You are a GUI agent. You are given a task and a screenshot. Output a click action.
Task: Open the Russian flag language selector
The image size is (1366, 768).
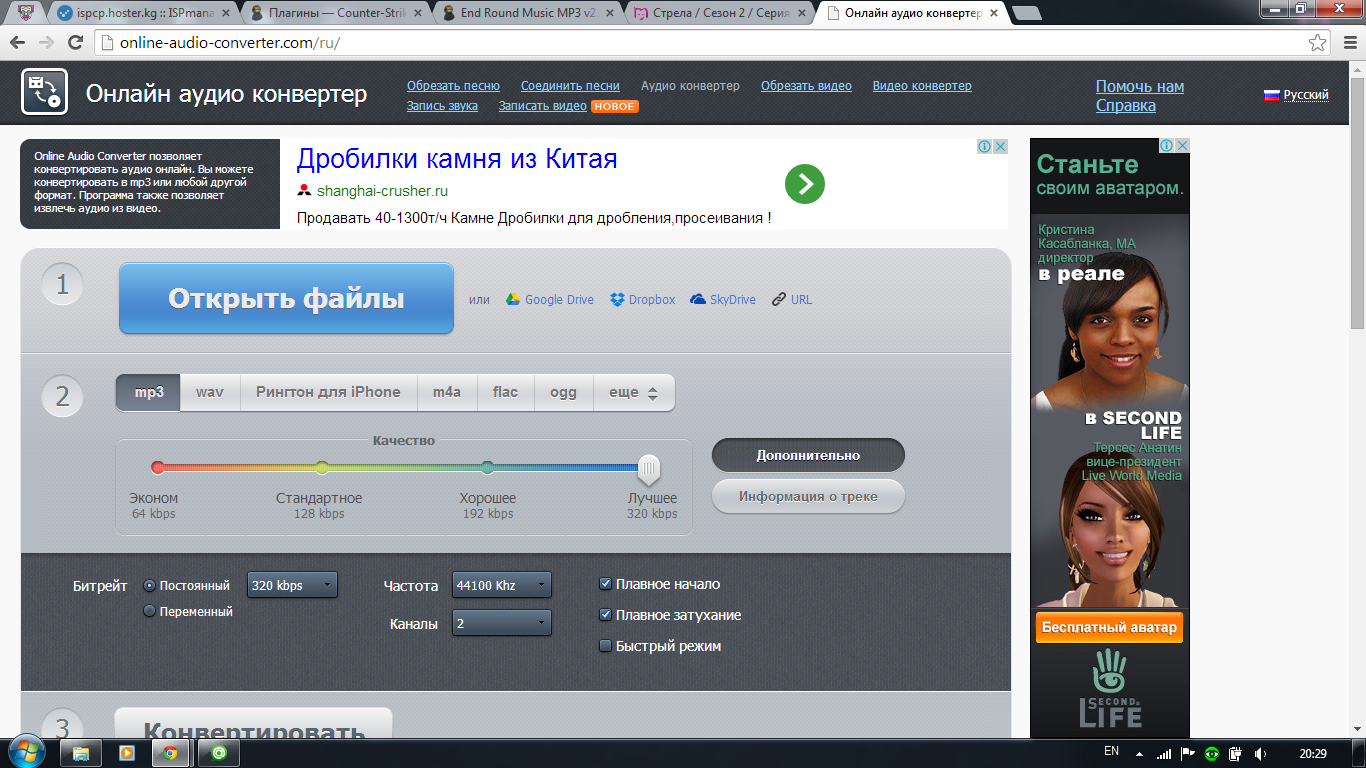click(1296, 95)
